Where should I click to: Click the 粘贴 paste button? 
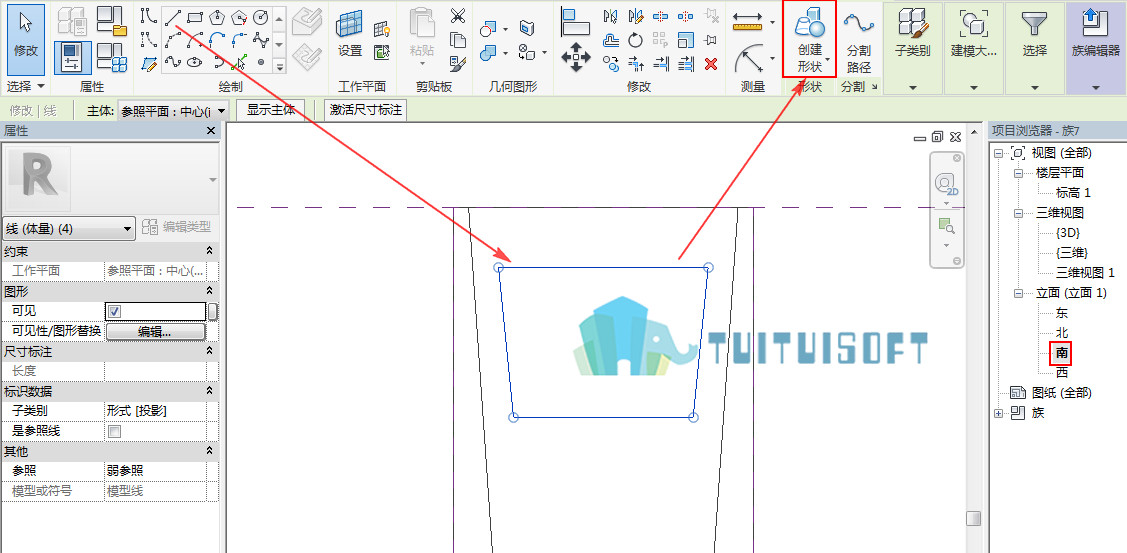[422, 38]
